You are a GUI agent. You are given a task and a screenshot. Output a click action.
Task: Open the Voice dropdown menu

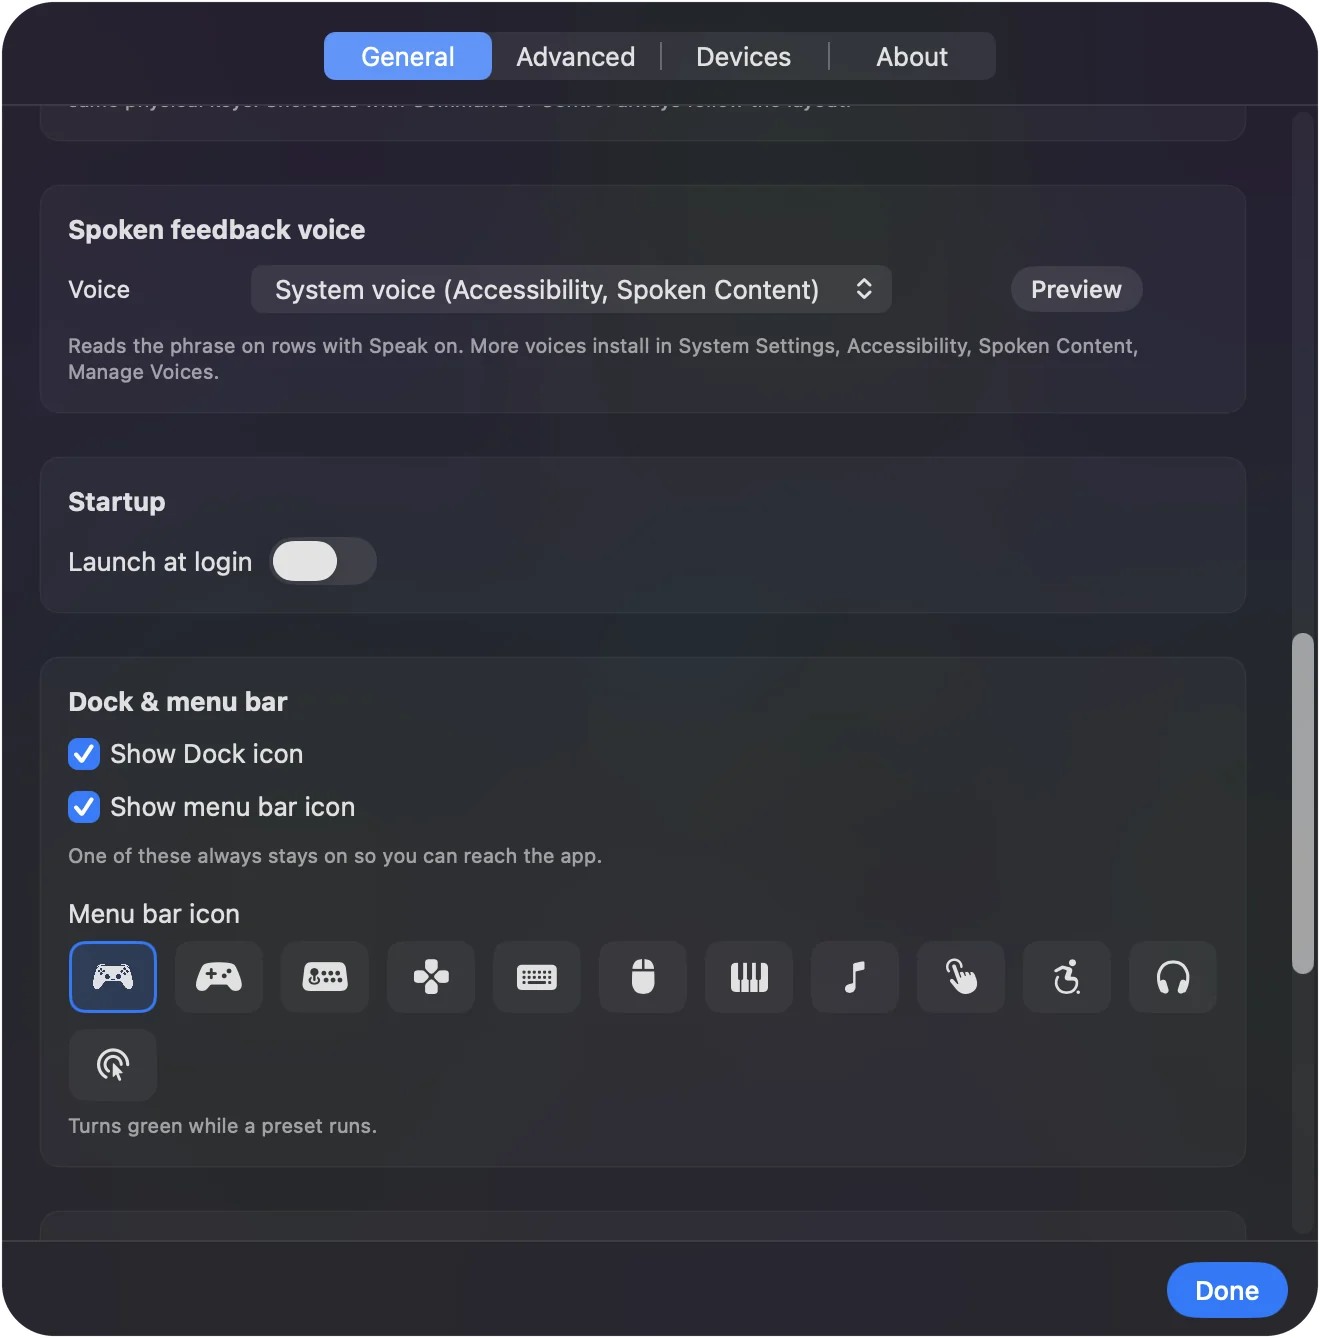571,290
